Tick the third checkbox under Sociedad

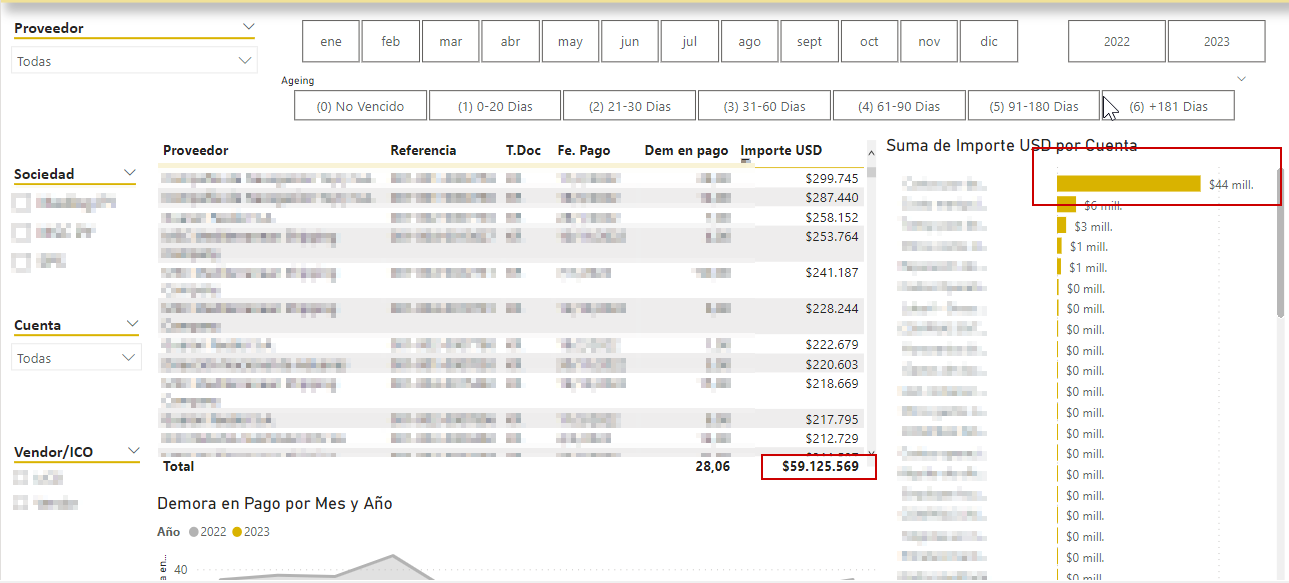[x=21, y=262]
